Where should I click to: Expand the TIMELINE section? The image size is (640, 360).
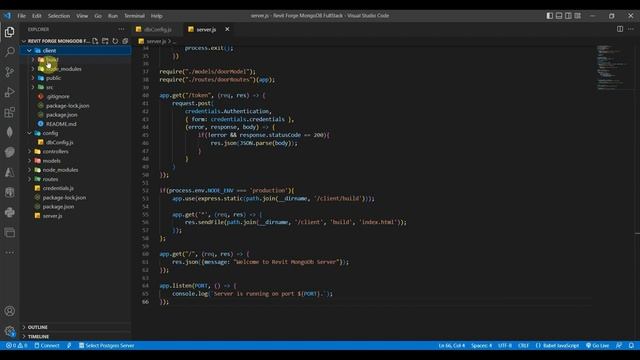[x=76, y=336]
